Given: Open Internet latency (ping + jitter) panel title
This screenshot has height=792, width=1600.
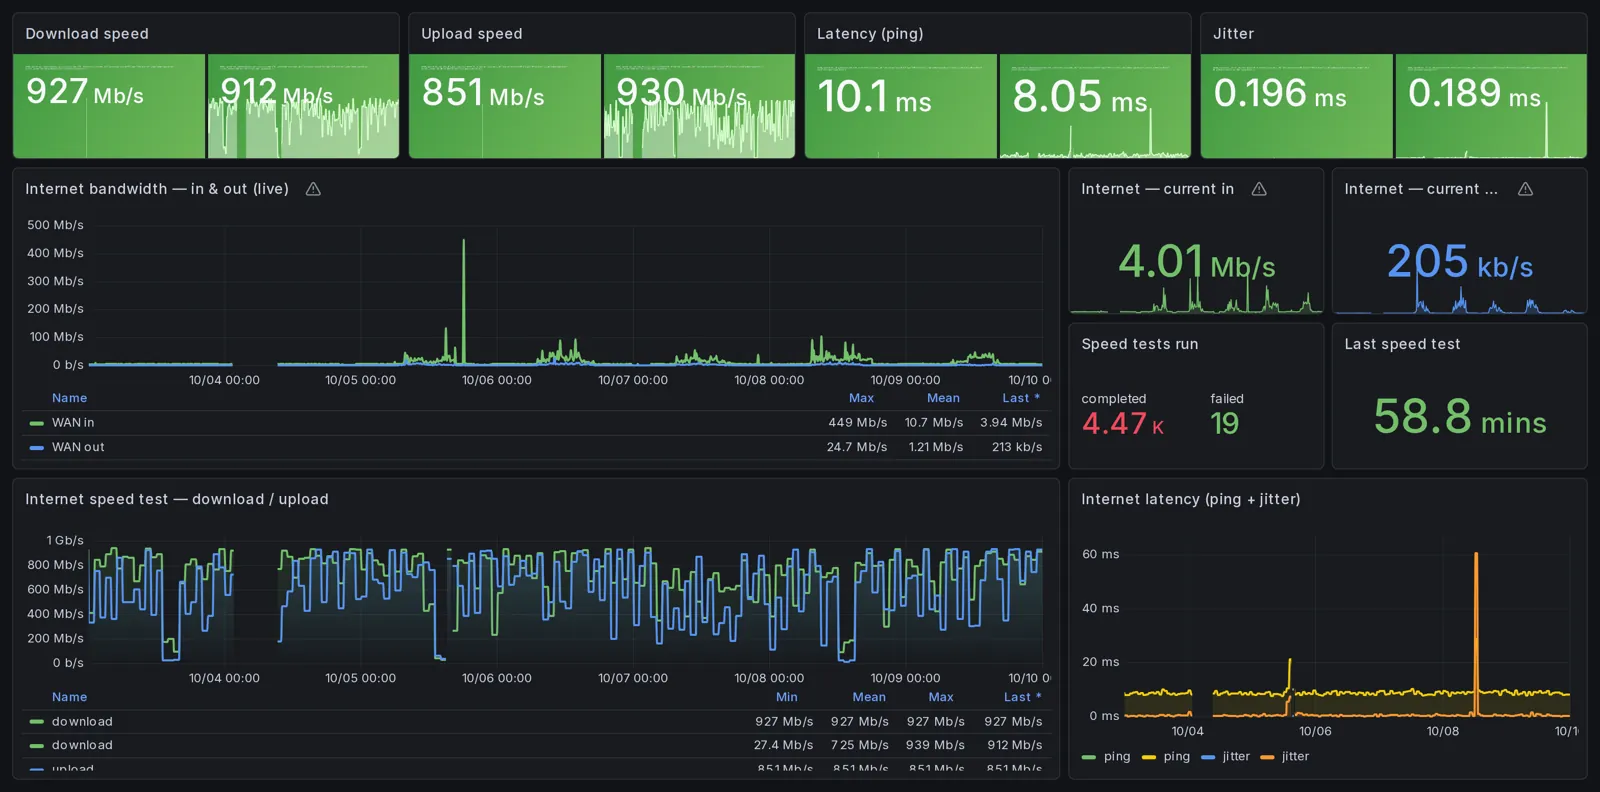Looking at the screenshot, I should pyautogui.click(x=1191, y=499).
